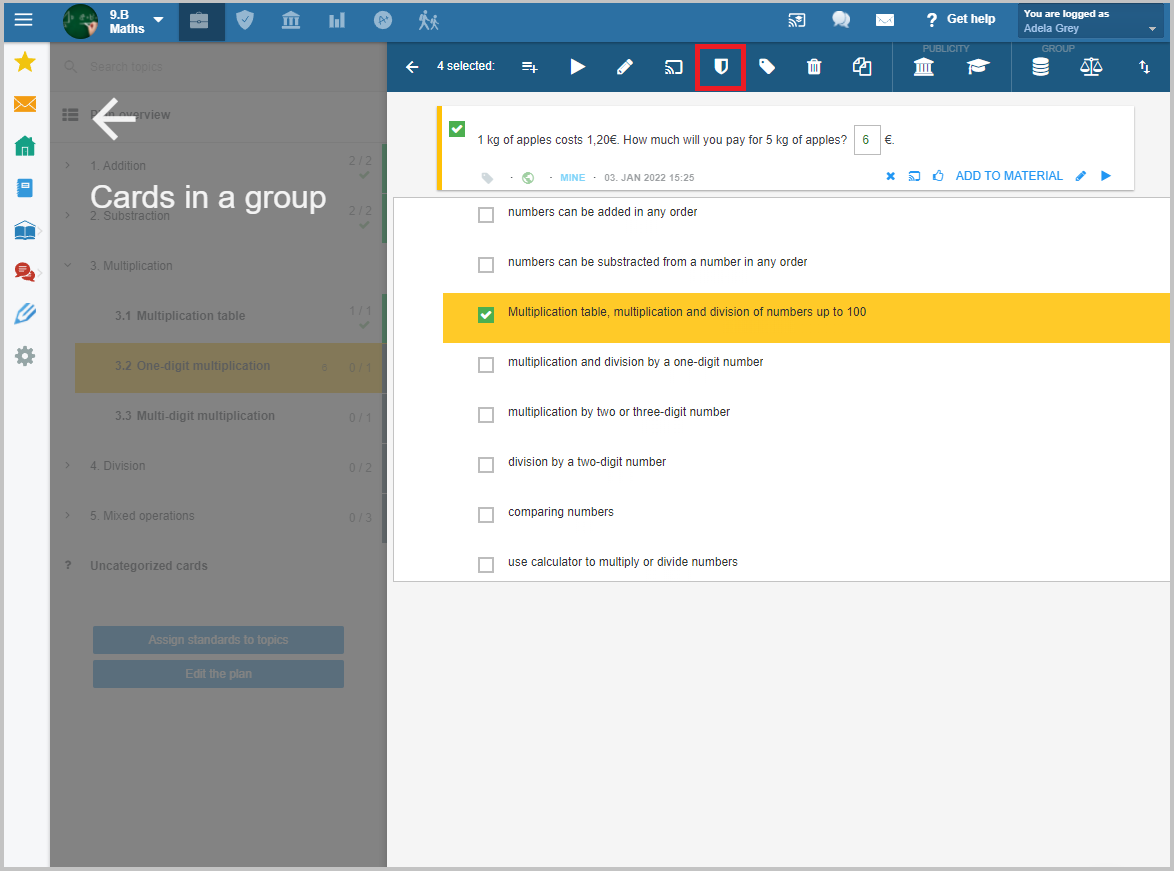Open the library building icon in top bar
Image resolution: width=1174 pixels, height=871 pixels.
click(x=291, y=20)
